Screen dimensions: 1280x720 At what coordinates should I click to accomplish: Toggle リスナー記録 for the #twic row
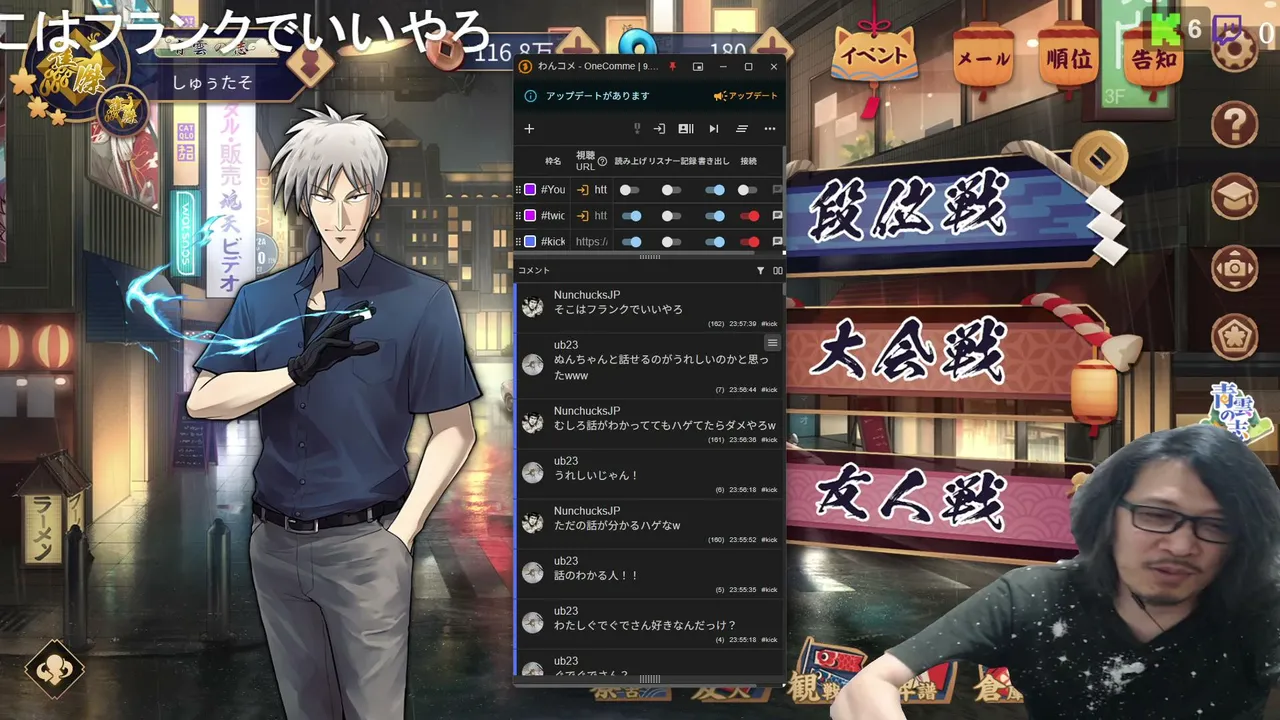(x=670, y=215)
